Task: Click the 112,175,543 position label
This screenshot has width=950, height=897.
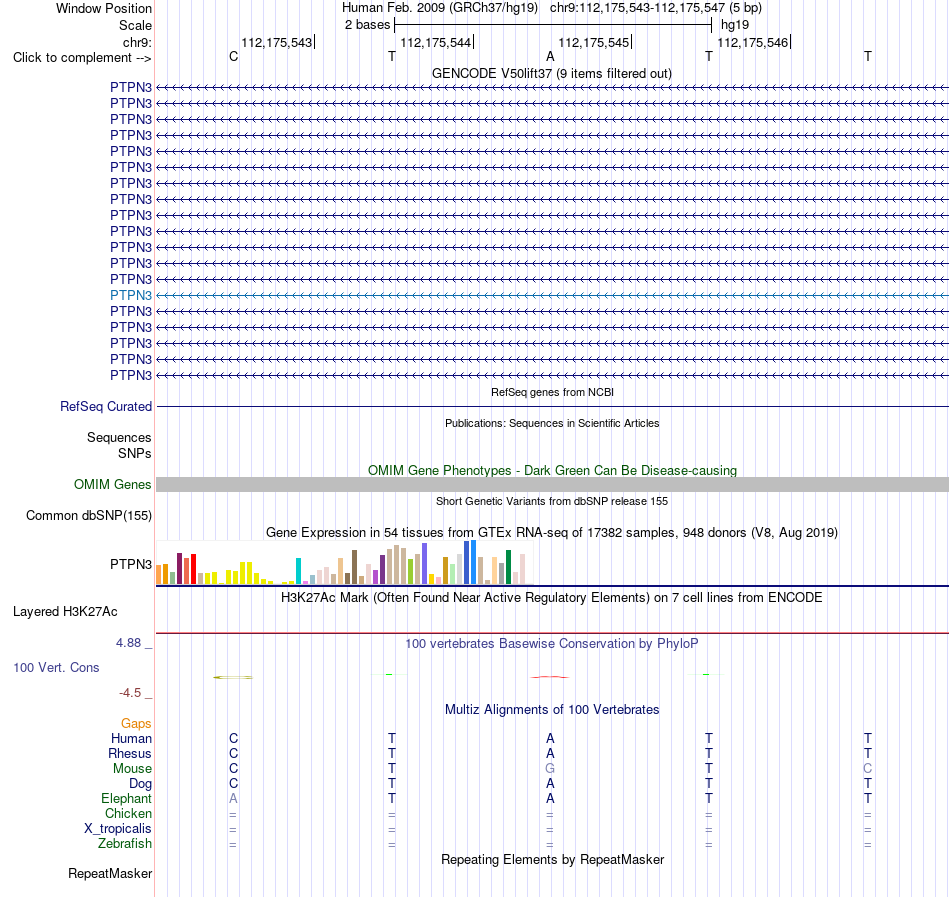Action: tap(276, 42)
